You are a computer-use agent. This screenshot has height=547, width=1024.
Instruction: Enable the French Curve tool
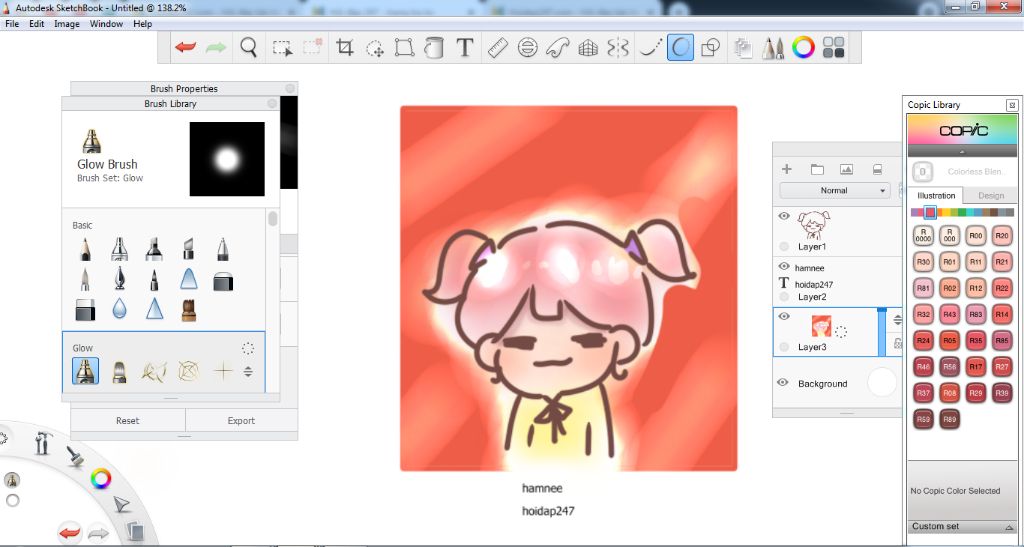[x=558, y=47]
